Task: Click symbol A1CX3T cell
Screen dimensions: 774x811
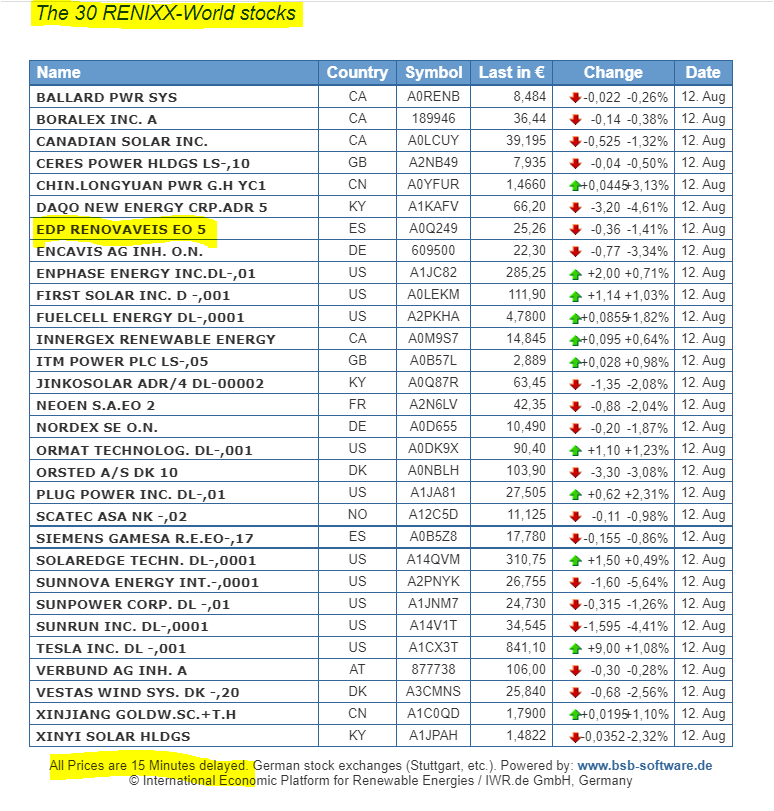Action: coord(434,648)
